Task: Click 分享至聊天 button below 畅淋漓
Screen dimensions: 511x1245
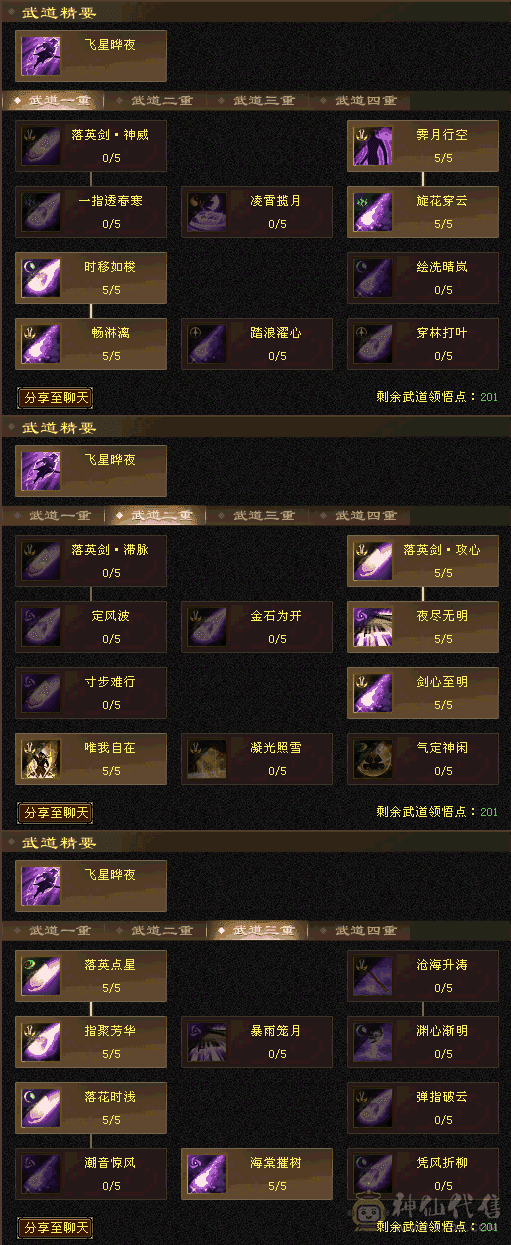Action: tap(56, 398)
